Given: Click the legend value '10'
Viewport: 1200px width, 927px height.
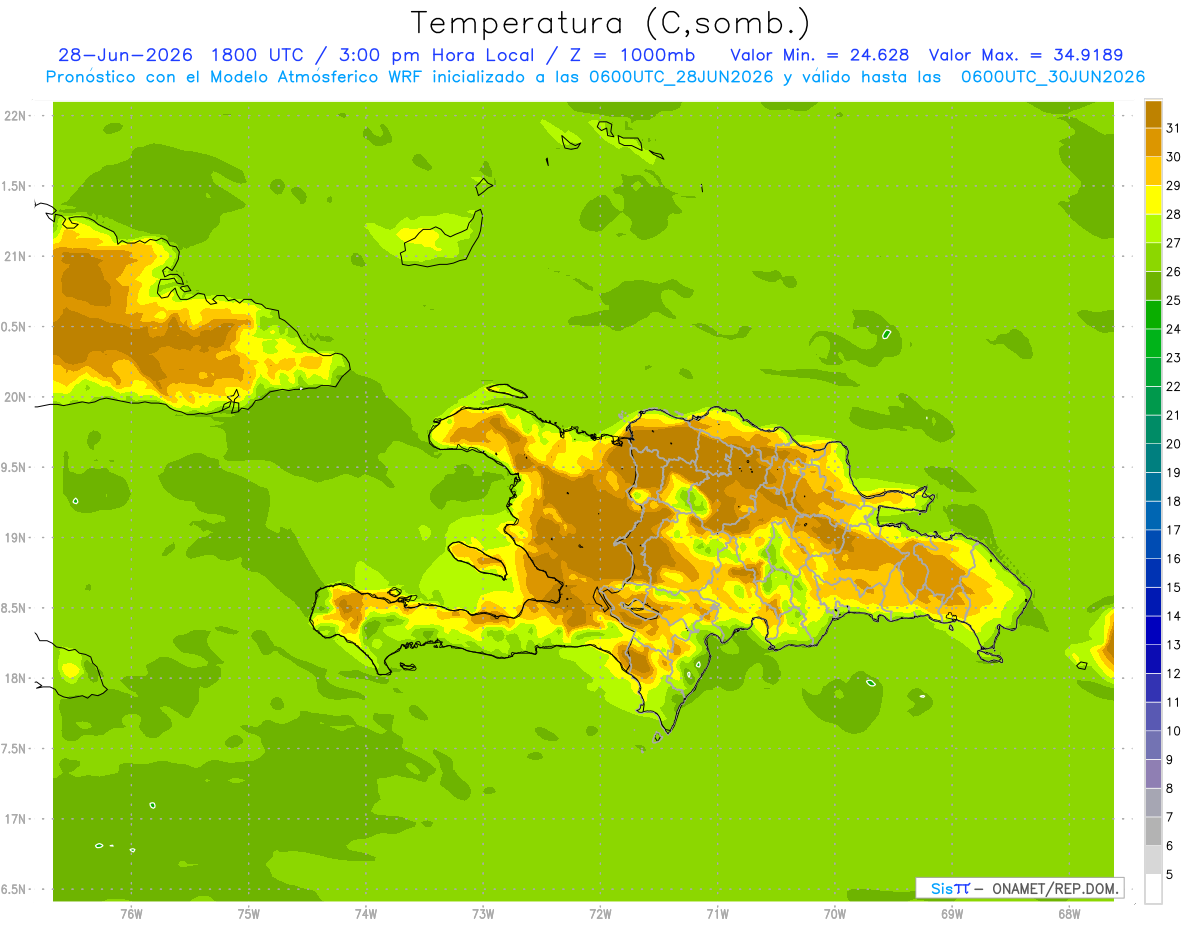Looking at the screenshot, I should 1174,731.
